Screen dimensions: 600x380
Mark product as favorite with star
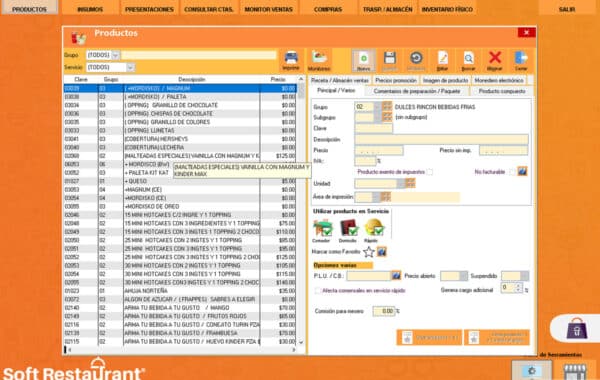[368, 252]
